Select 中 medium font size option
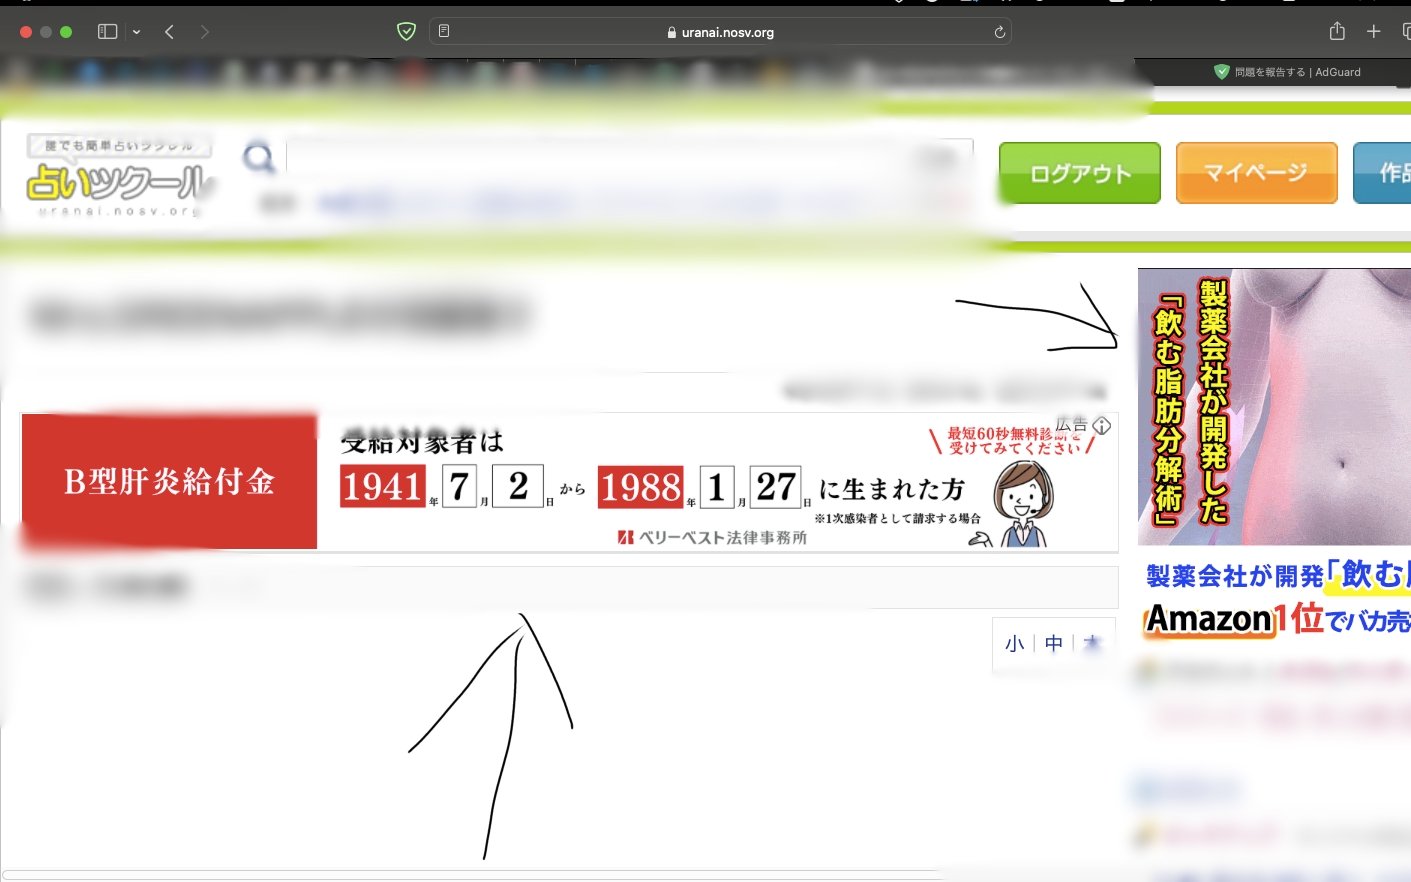Viewport: 1411px width, 882px height. [x=1053, y=644]
